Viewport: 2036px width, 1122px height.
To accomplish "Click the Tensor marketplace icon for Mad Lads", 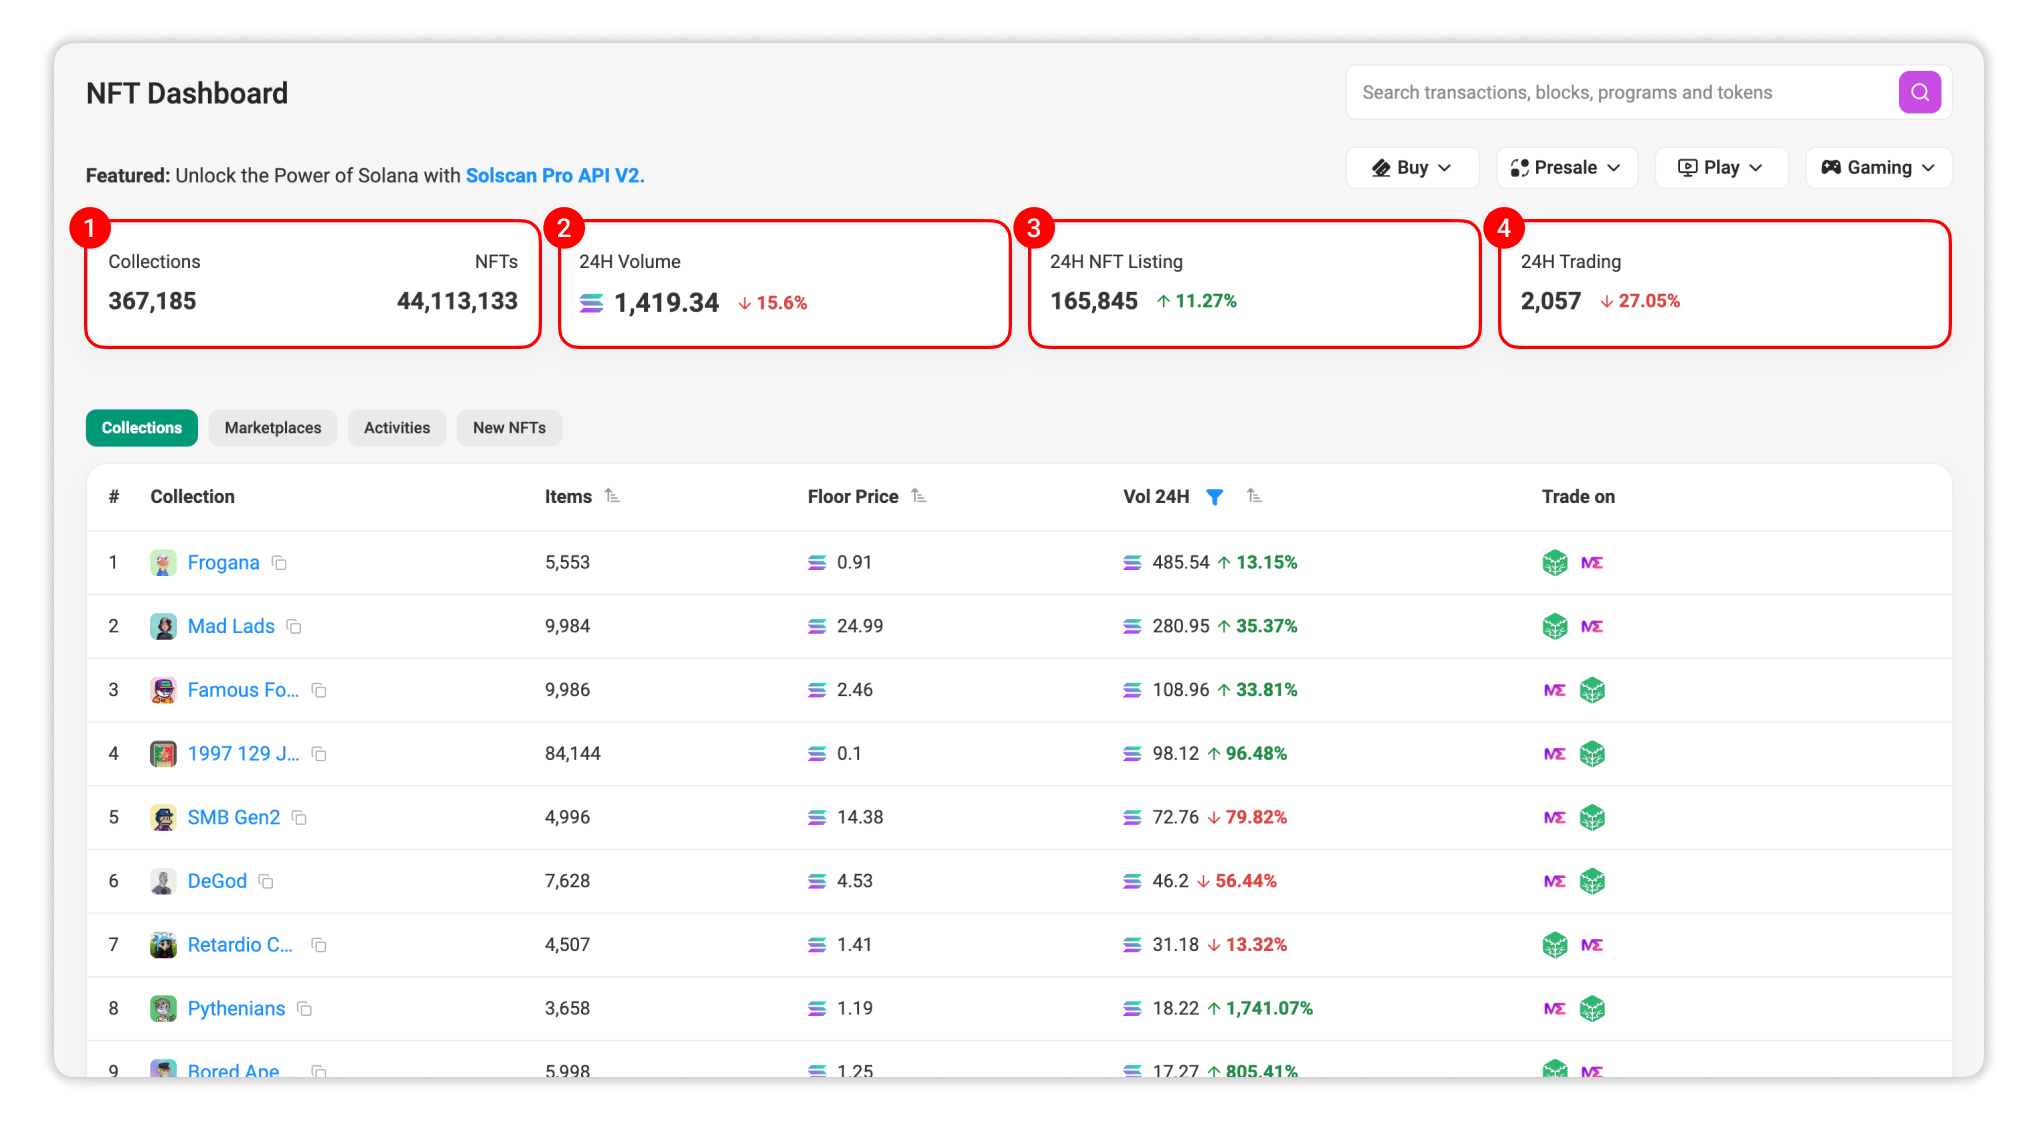I will click(1554, 626).
